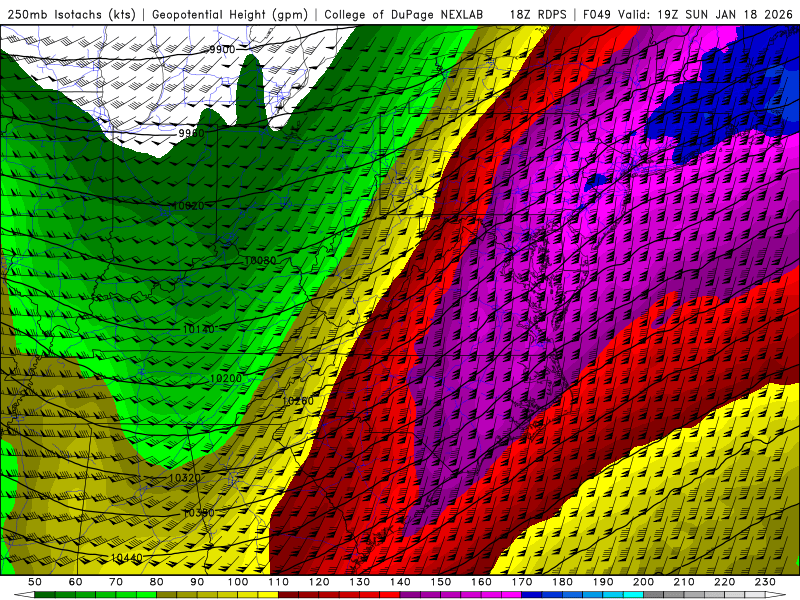
Task: Click the 150 value on the color scale
Action: click(x=441, y=582)
